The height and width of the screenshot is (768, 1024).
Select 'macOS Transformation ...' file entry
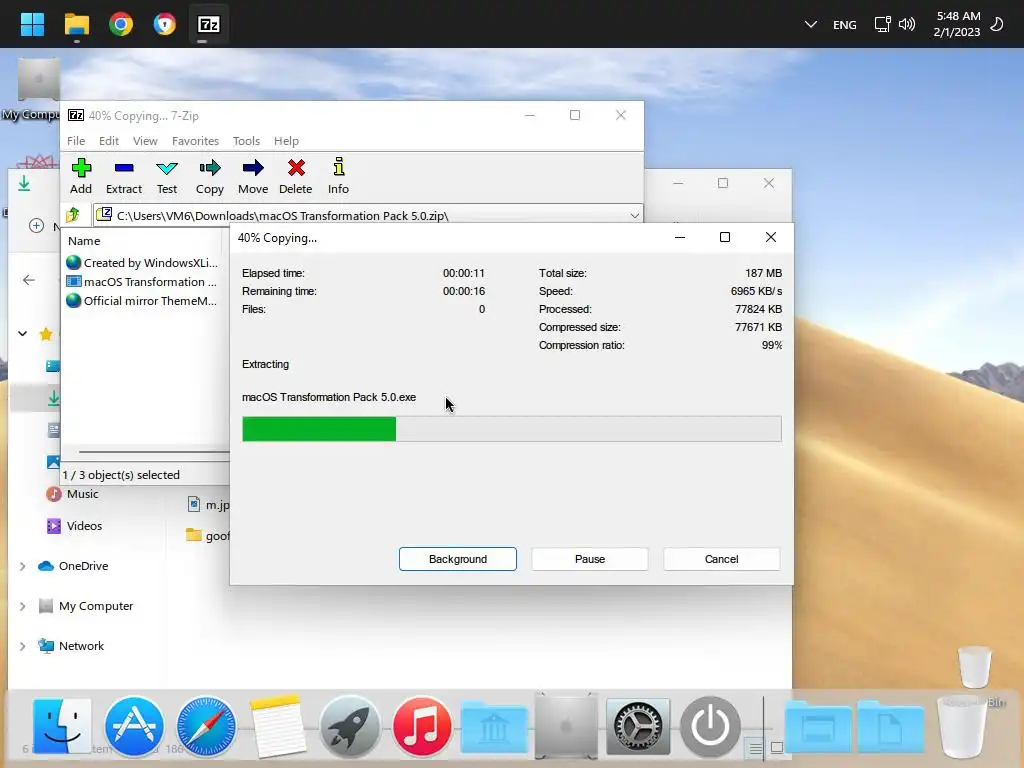(x=142, y=281)
